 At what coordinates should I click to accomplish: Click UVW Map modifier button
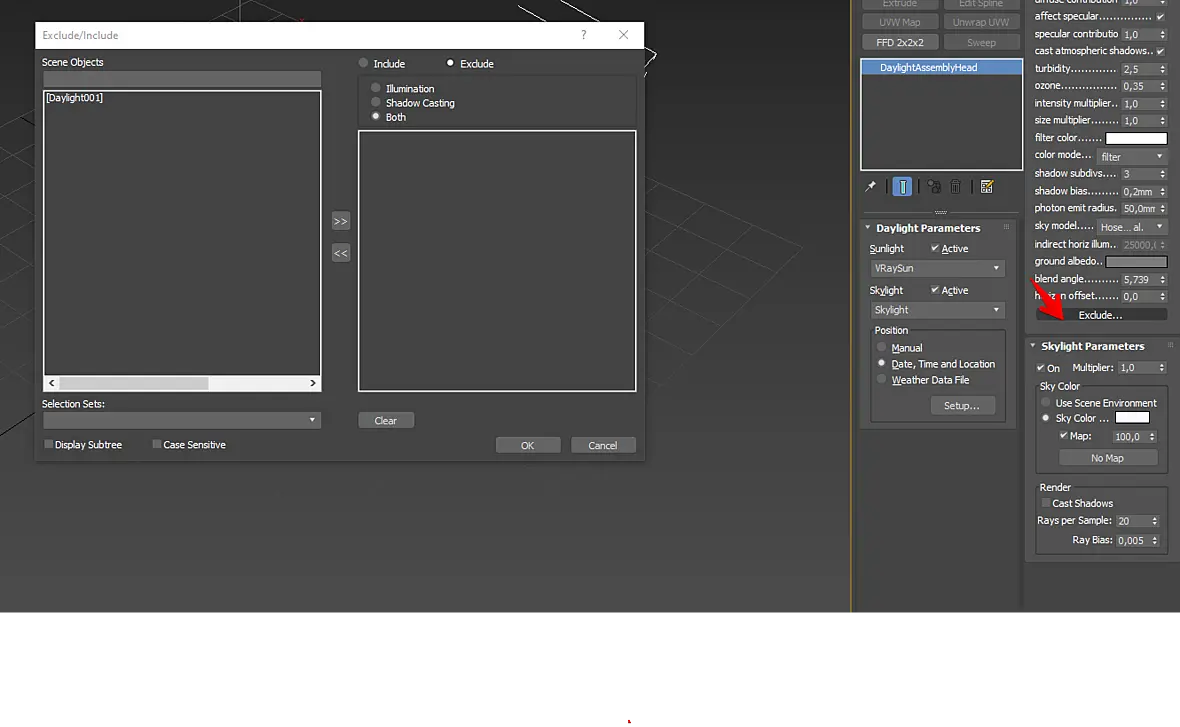(899, 22)
